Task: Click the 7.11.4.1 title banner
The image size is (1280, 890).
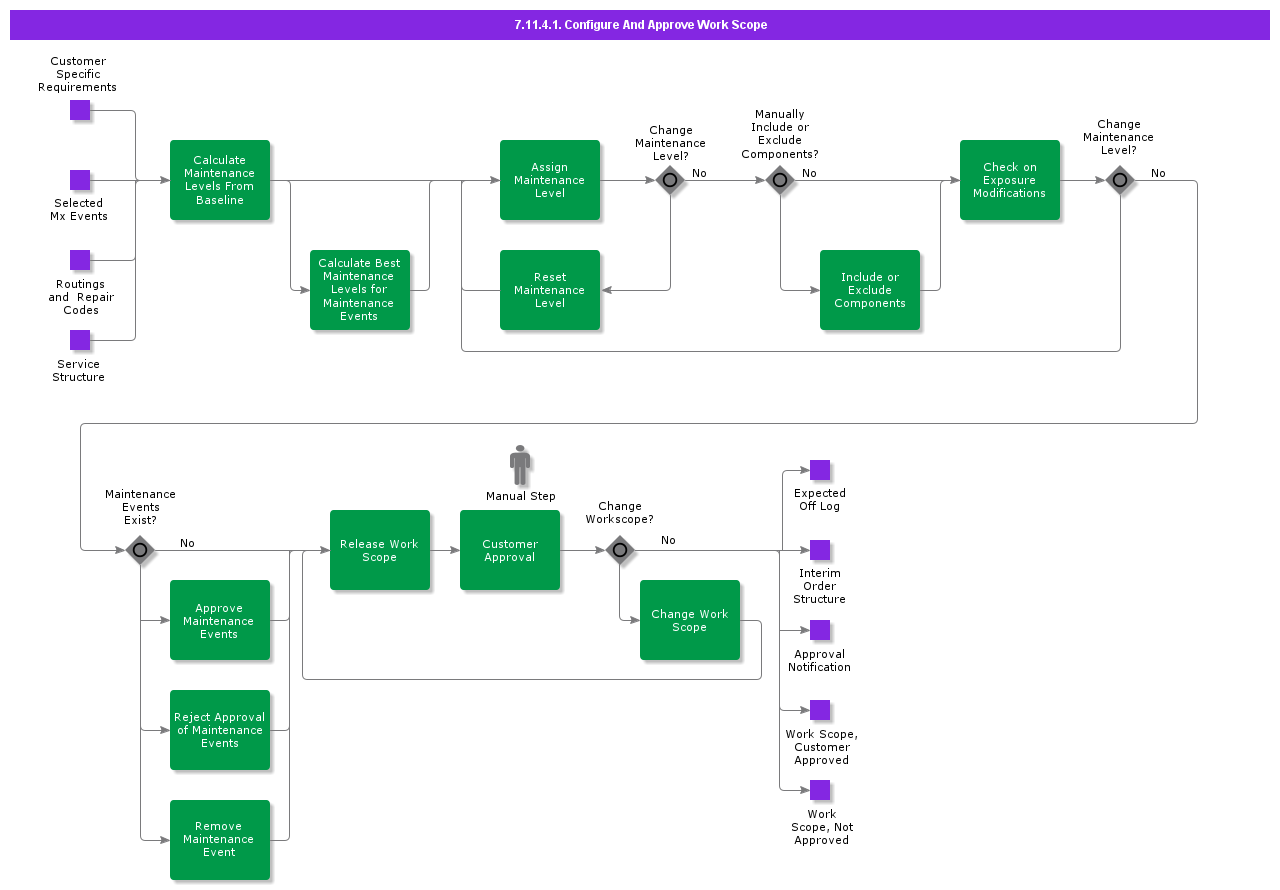Action: click(640, 24)
